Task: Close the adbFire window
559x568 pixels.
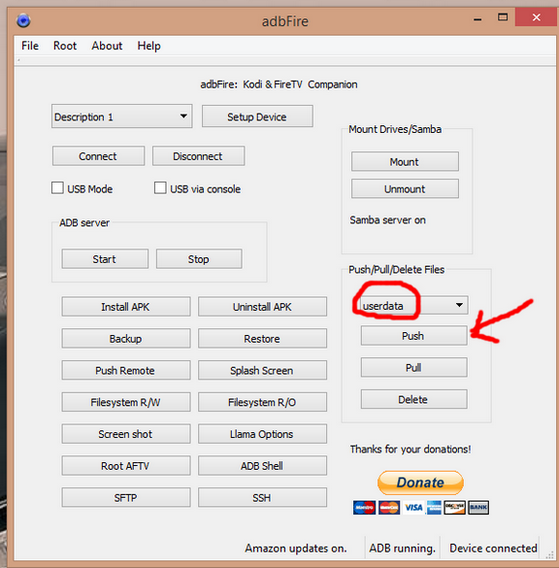Action: click(536, 17)
